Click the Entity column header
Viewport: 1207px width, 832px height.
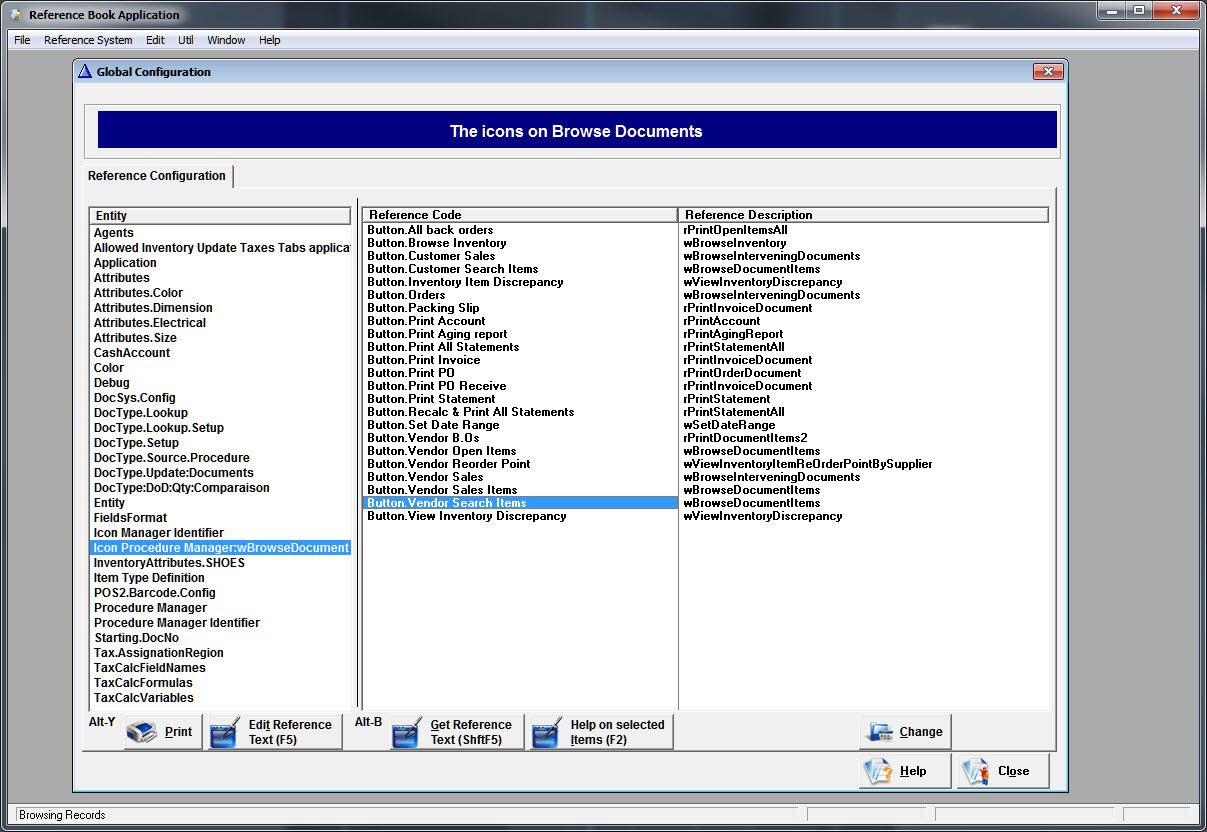tap(220, 216)
